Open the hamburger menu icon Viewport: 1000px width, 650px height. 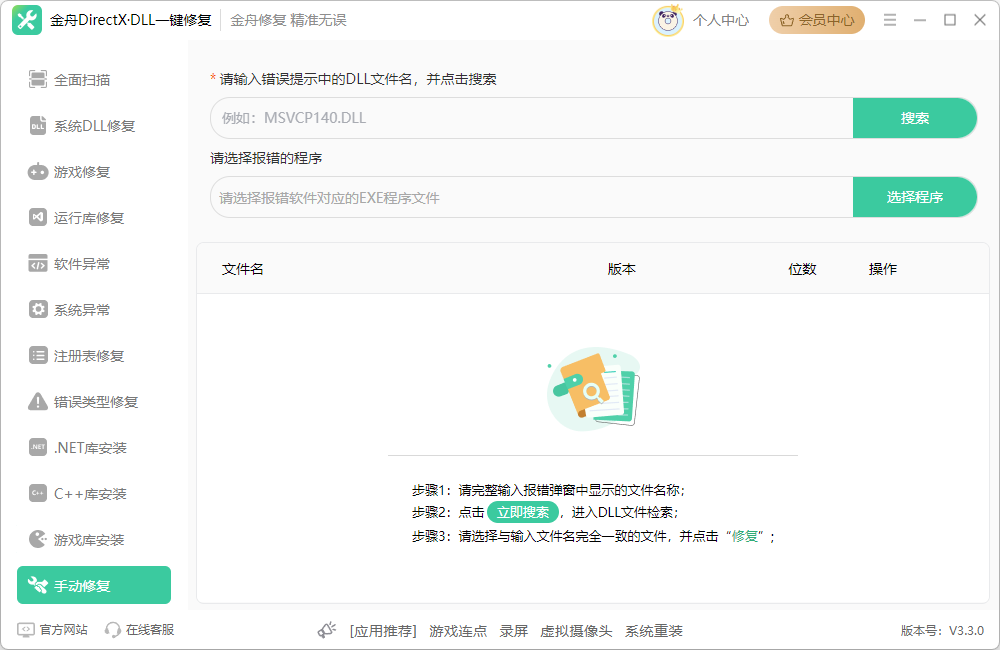[890, 20]
